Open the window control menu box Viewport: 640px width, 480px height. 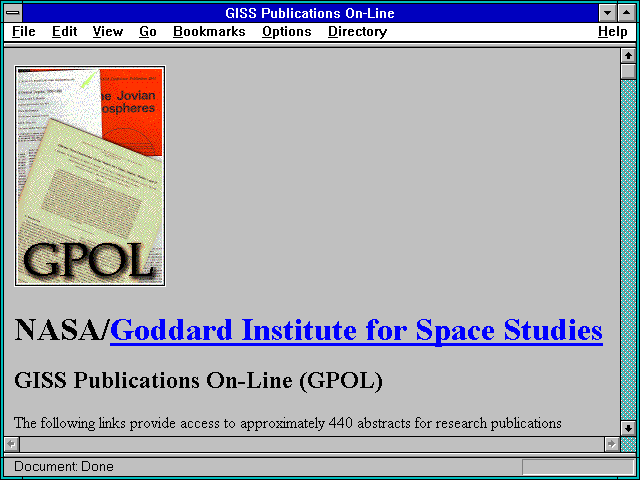click(x=13, y=13)
